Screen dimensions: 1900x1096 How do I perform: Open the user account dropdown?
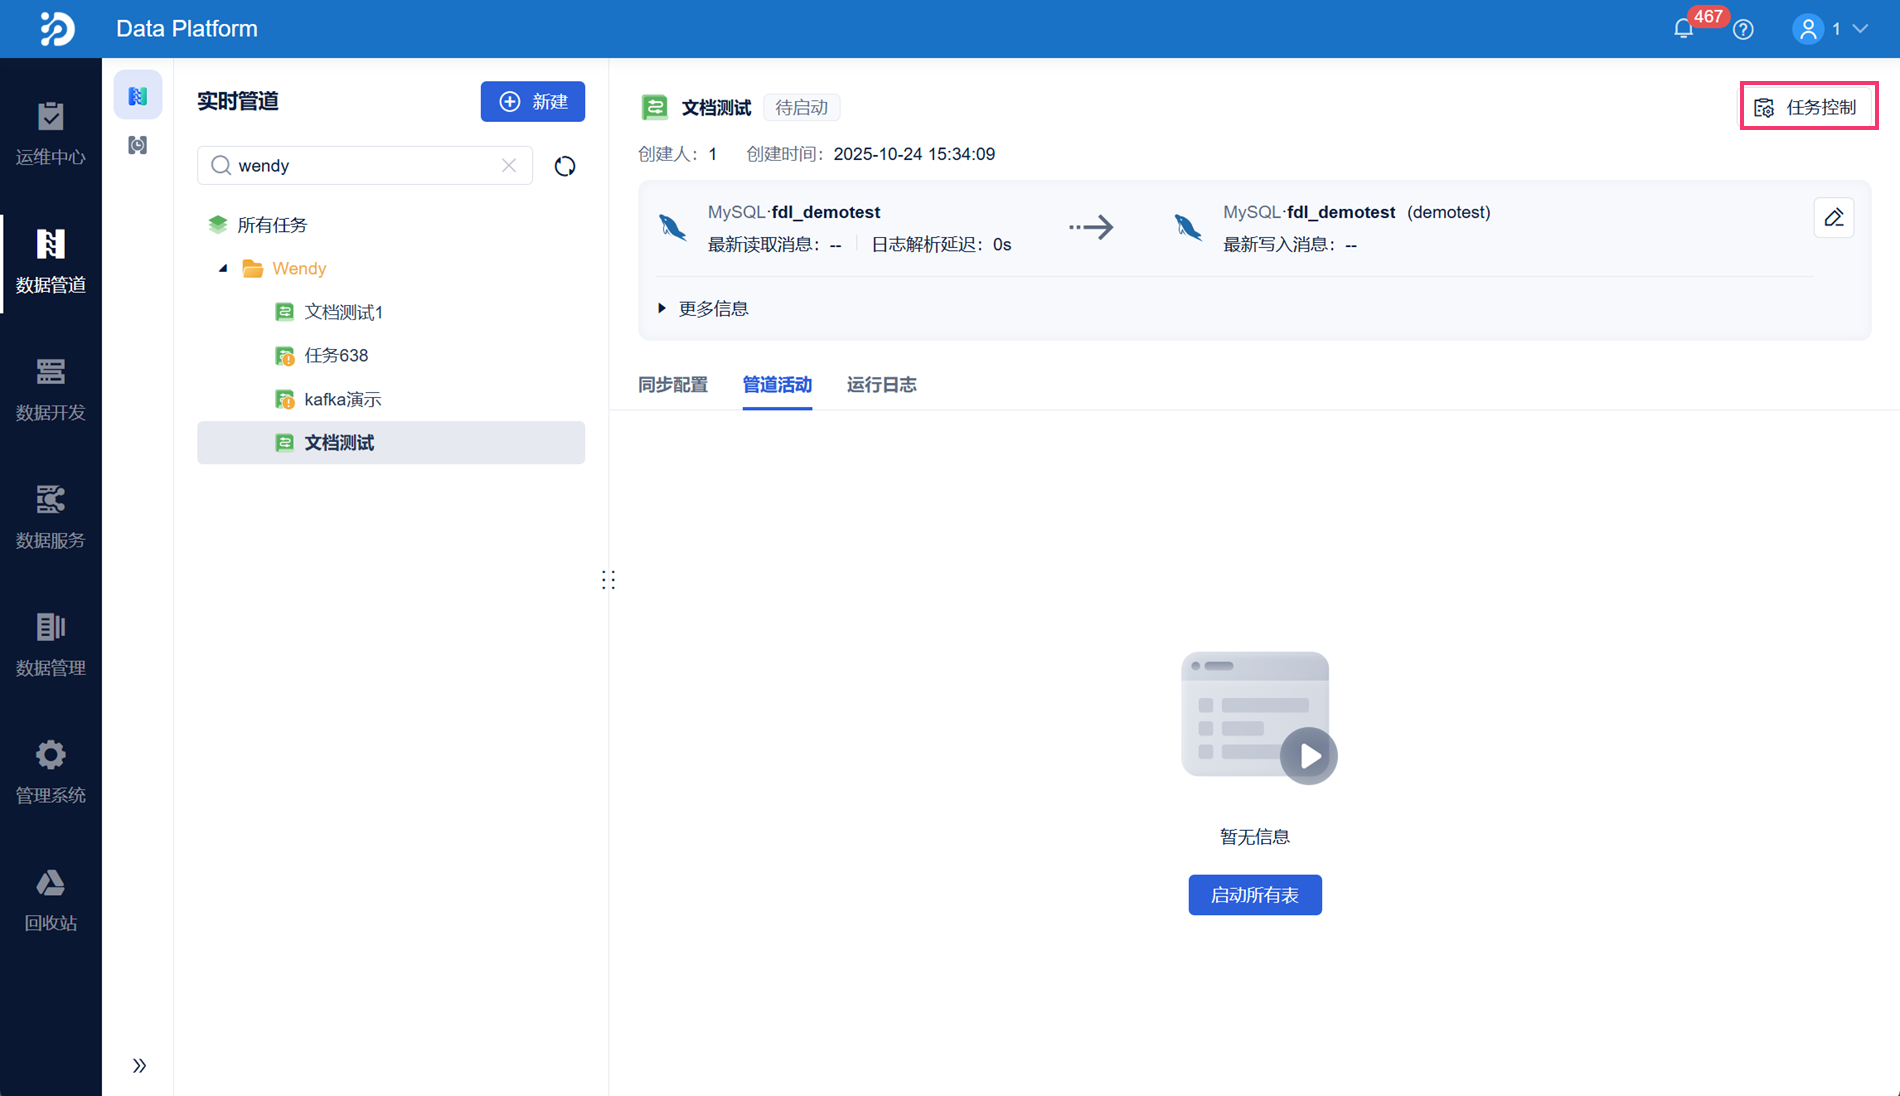pos(1830,29)
